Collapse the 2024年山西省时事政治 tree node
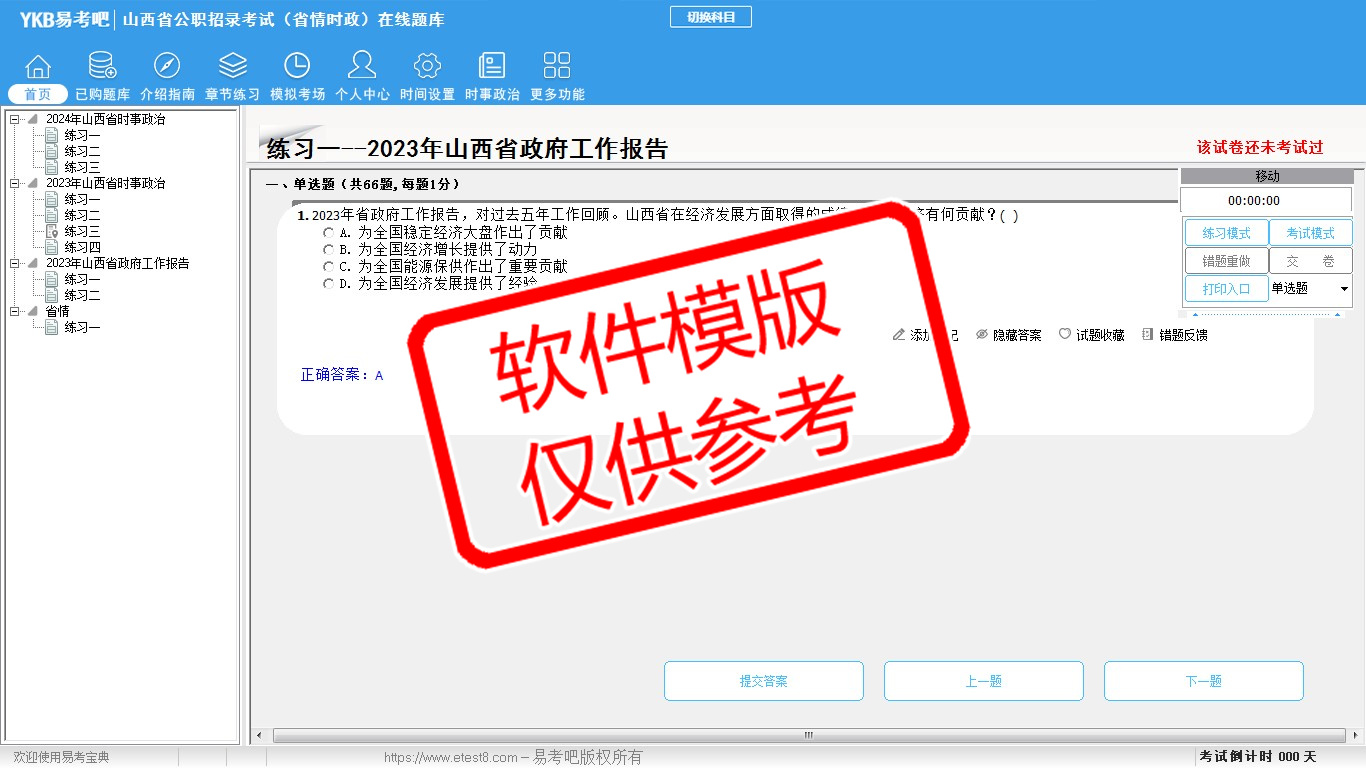This screenshot has width=1366, height=768. tap(15, 120)
